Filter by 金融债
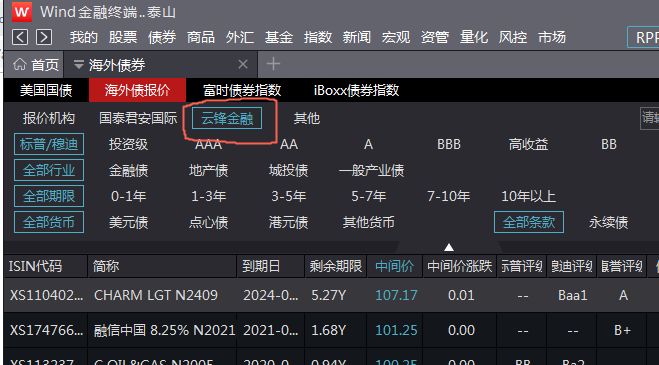 (x=128, y=170)
